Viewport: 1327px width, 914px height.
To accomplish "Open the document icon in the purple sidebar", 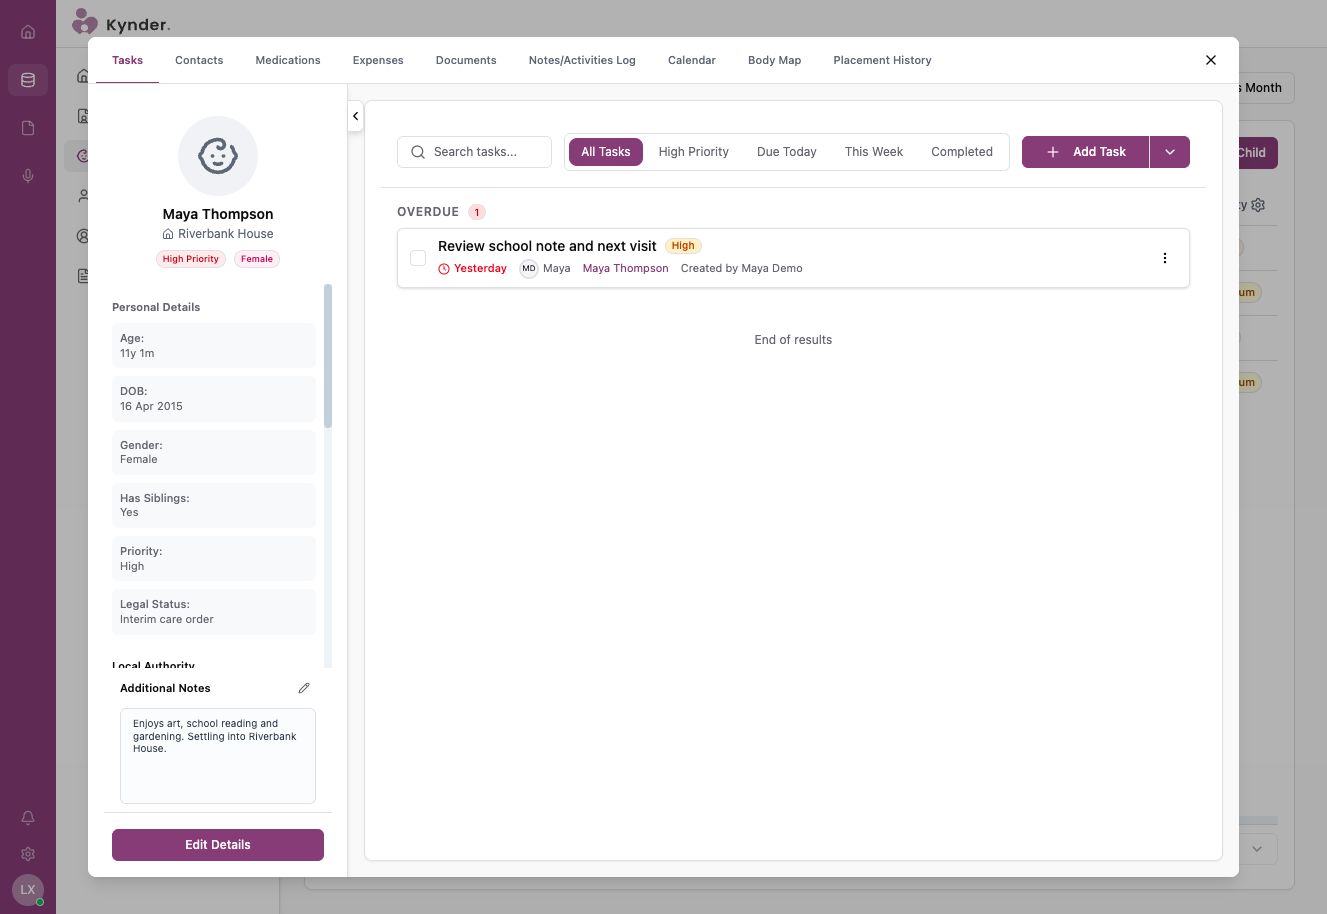I will tap(28, 128).
